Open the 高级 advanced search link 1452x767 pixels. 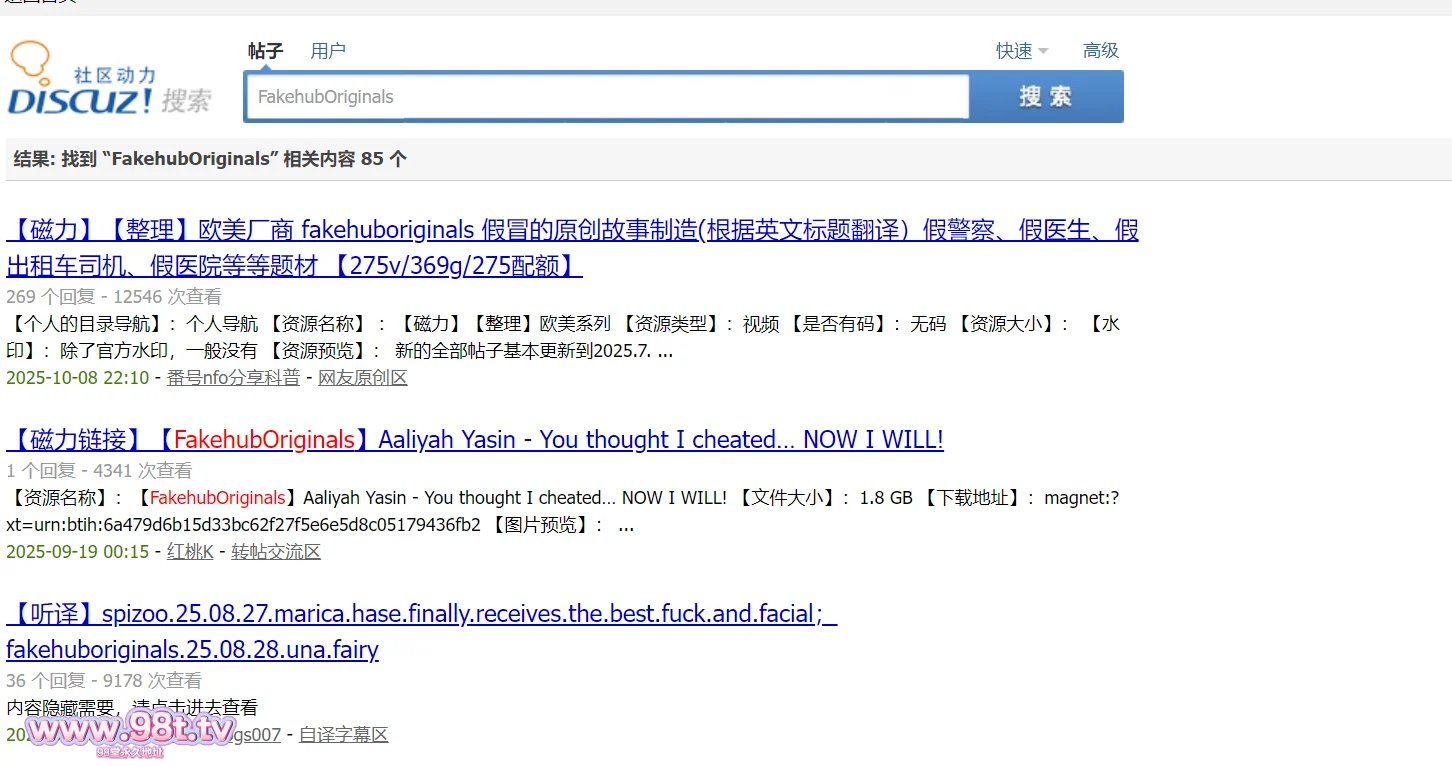coord(1100,51)
